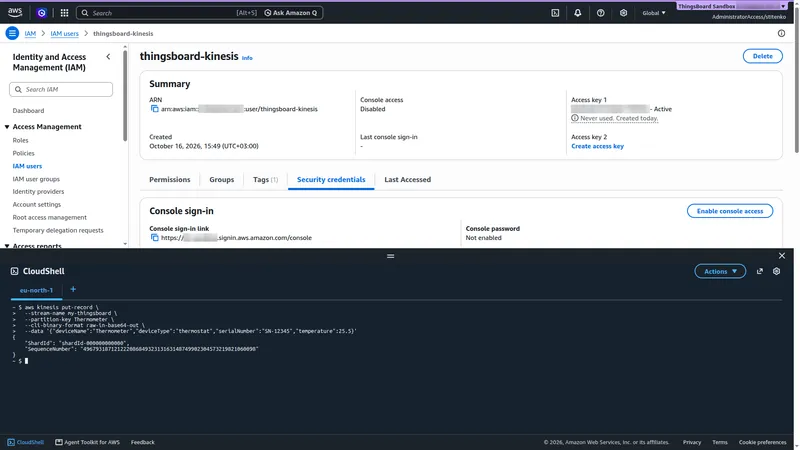
Task: Open Cookie preferences footer link
Action: pyautogui.click(x=762, y=442)
